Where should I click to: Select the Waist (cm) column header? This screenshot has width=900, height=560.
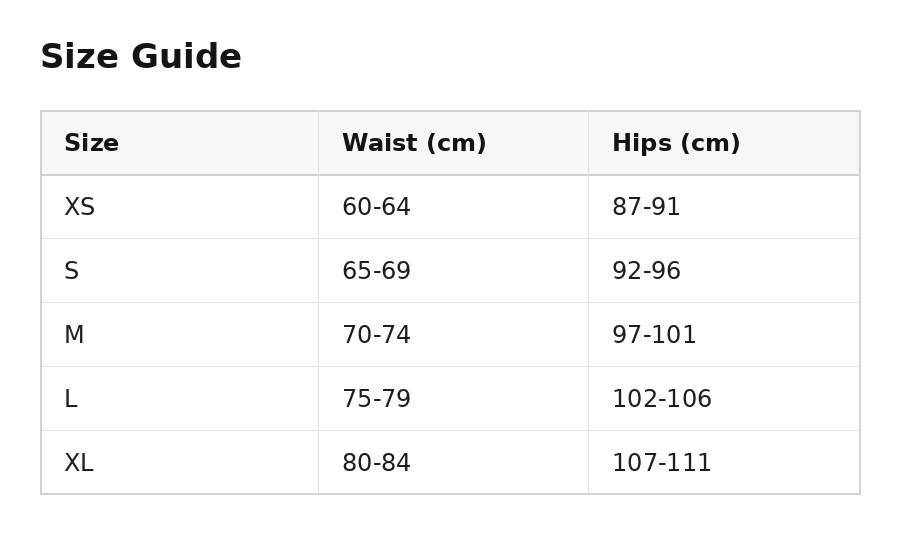click(x=453, y=143)
